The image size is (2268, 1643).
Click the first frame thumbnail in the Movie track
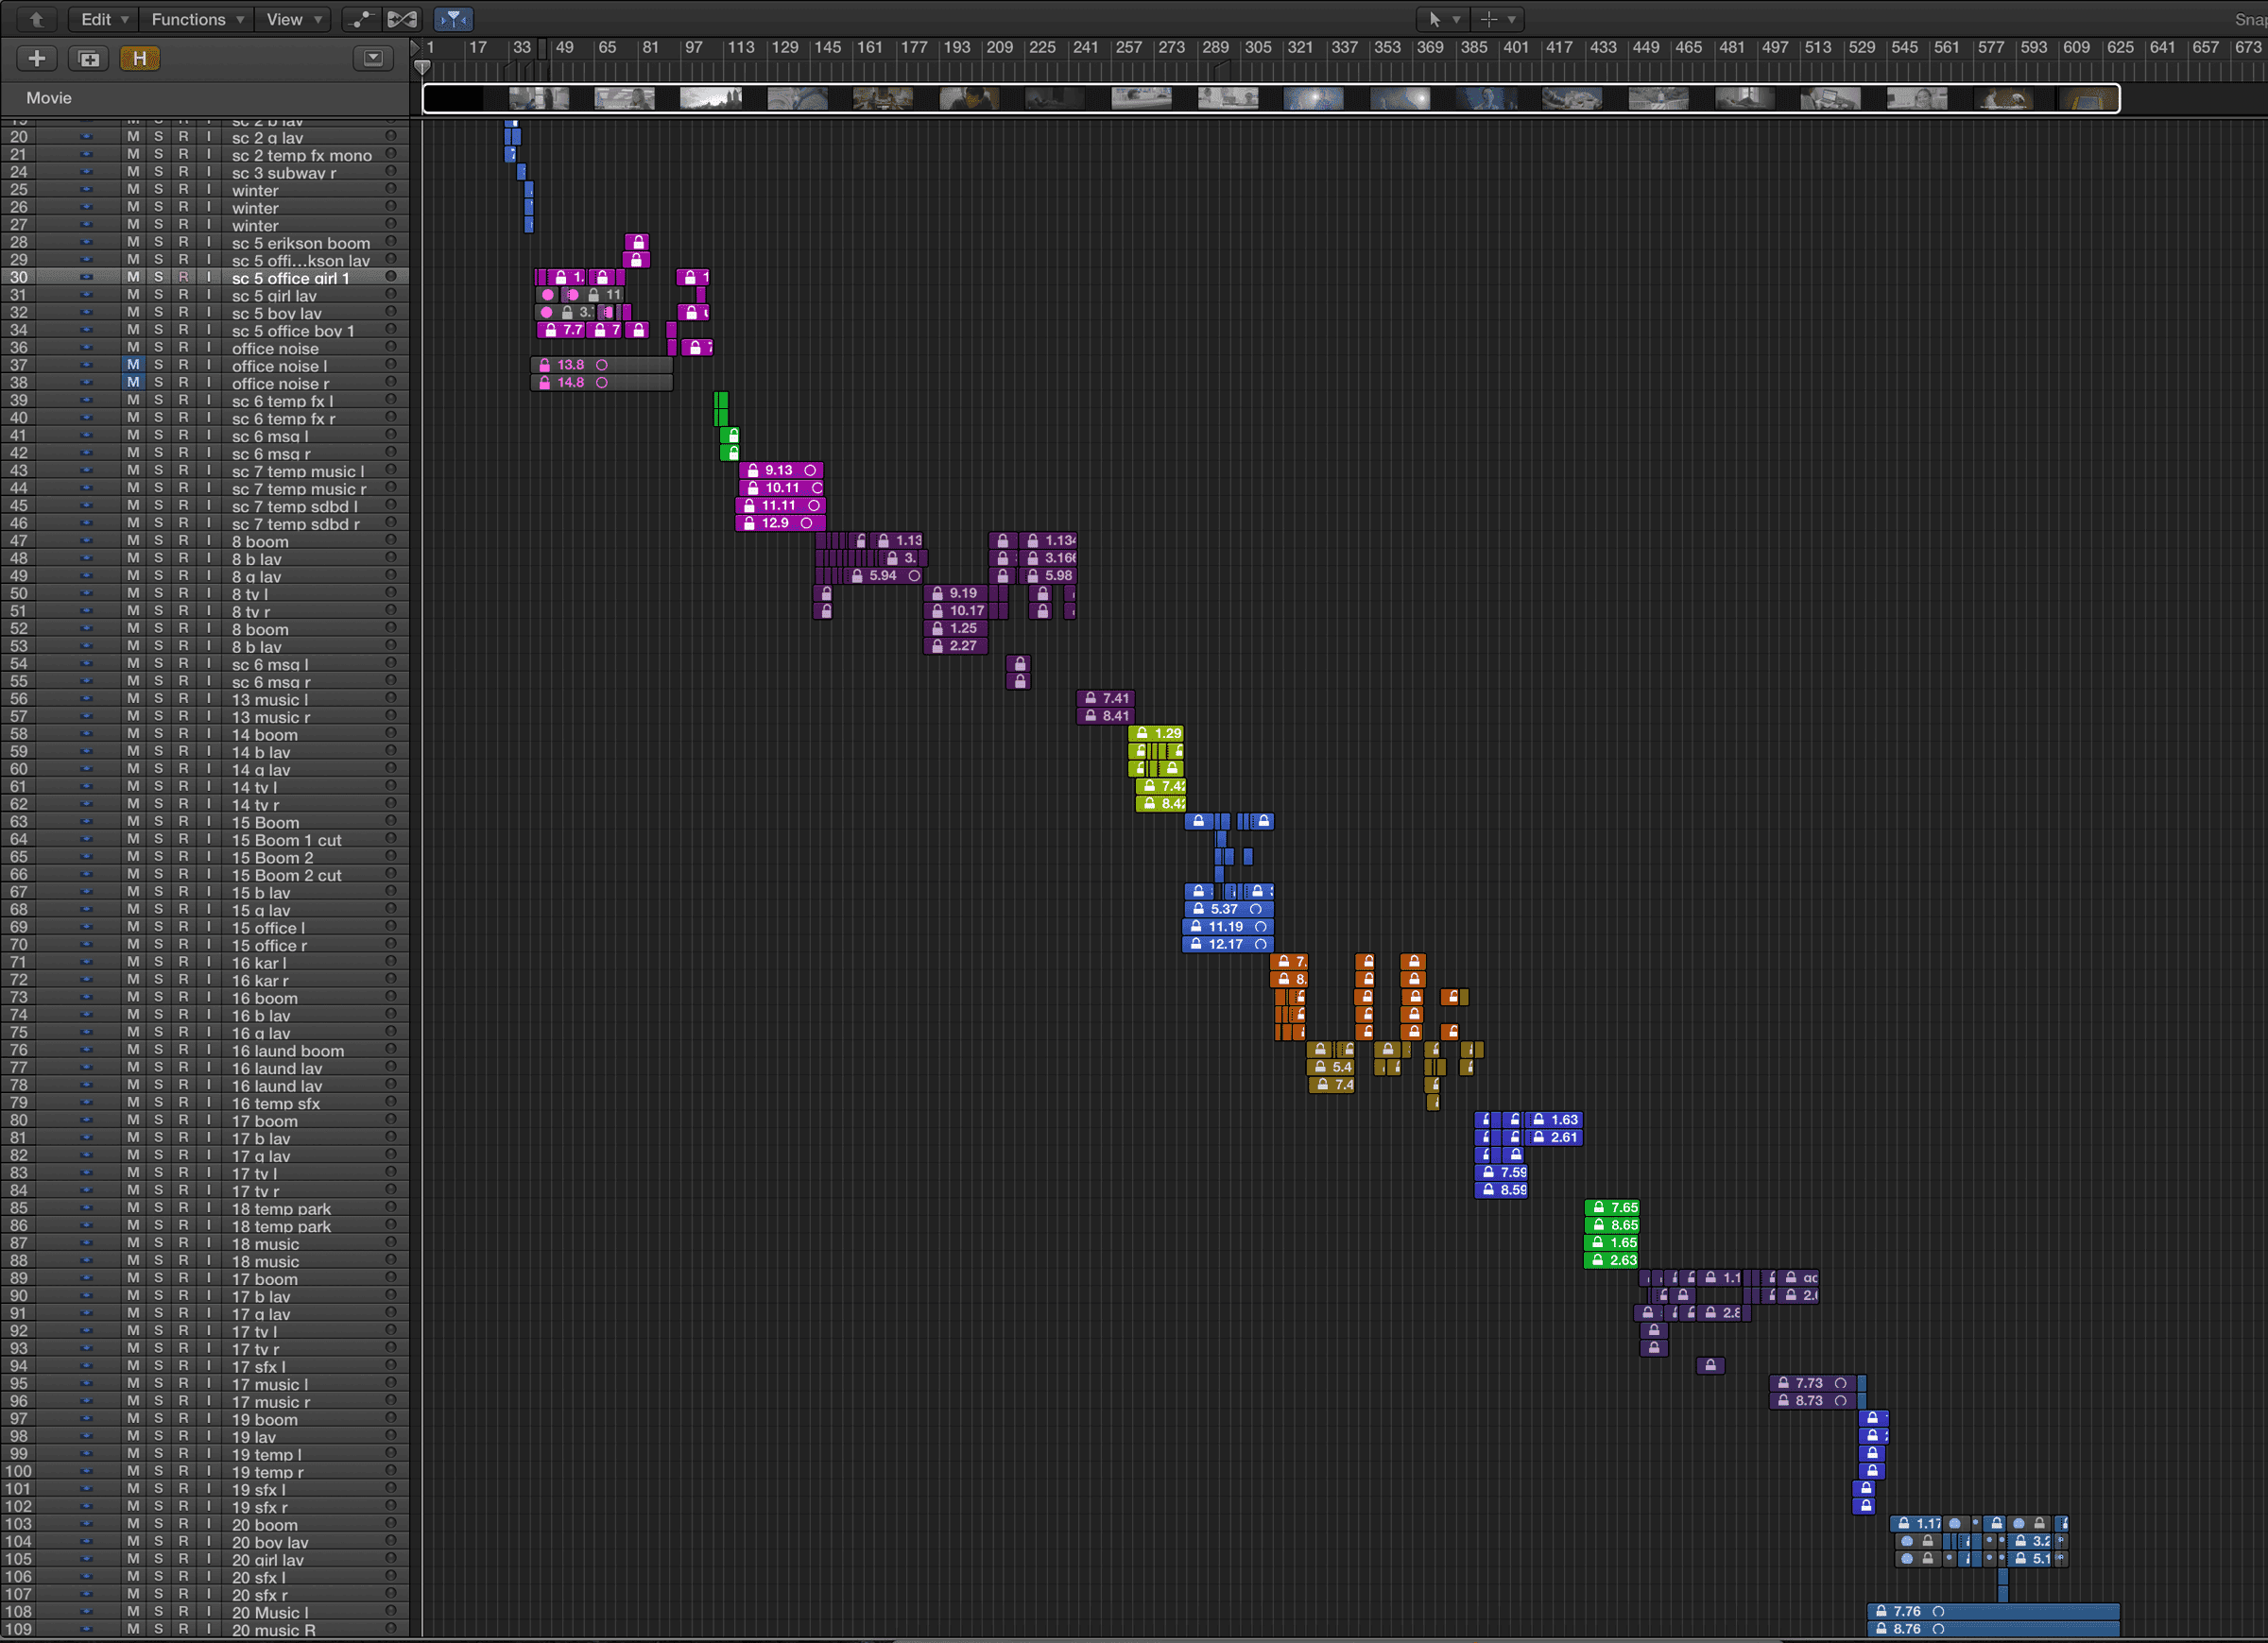click(x=453, y=98)
